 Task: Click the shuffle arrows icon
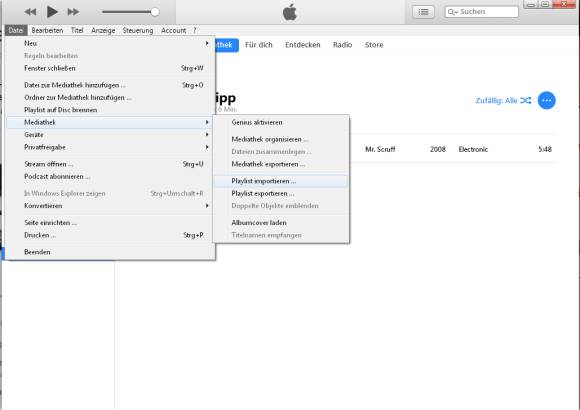tap(526, 100)
